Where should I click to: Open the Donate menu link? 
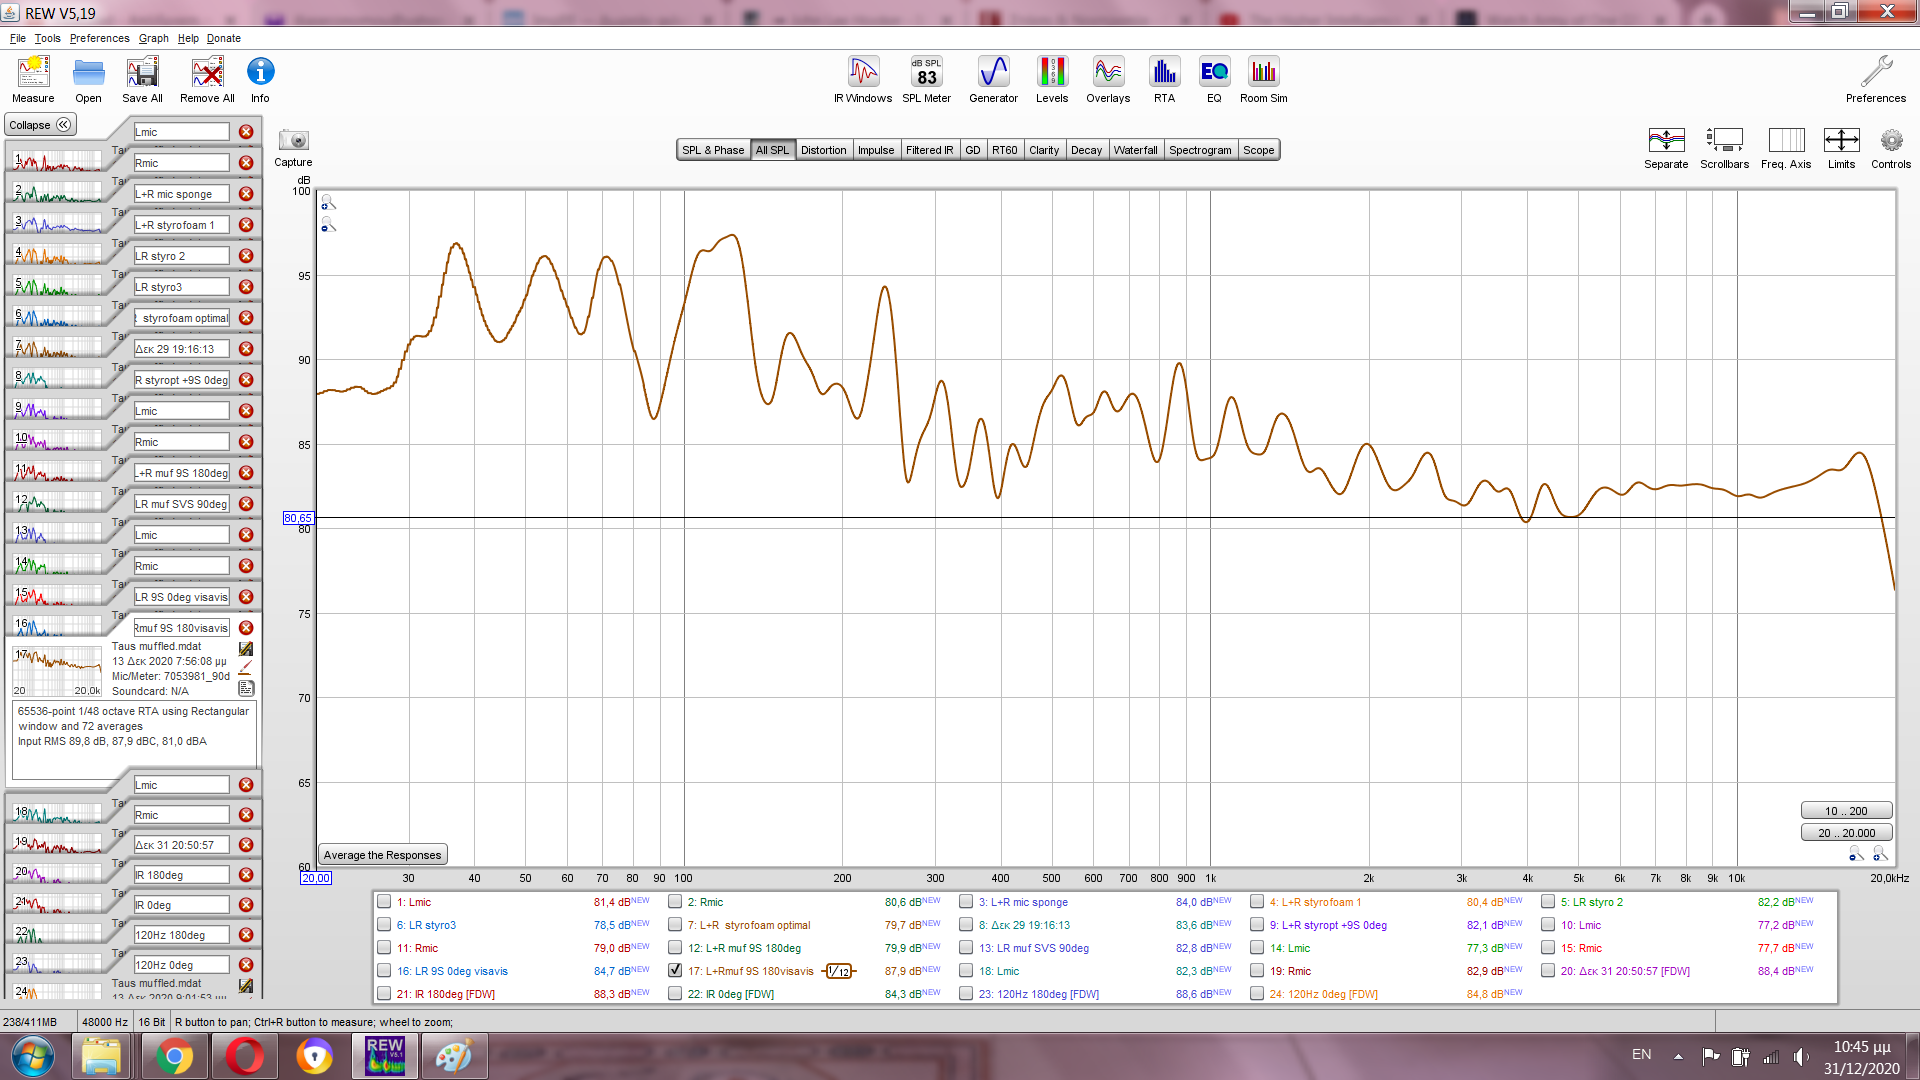click(x=224, y=38)
